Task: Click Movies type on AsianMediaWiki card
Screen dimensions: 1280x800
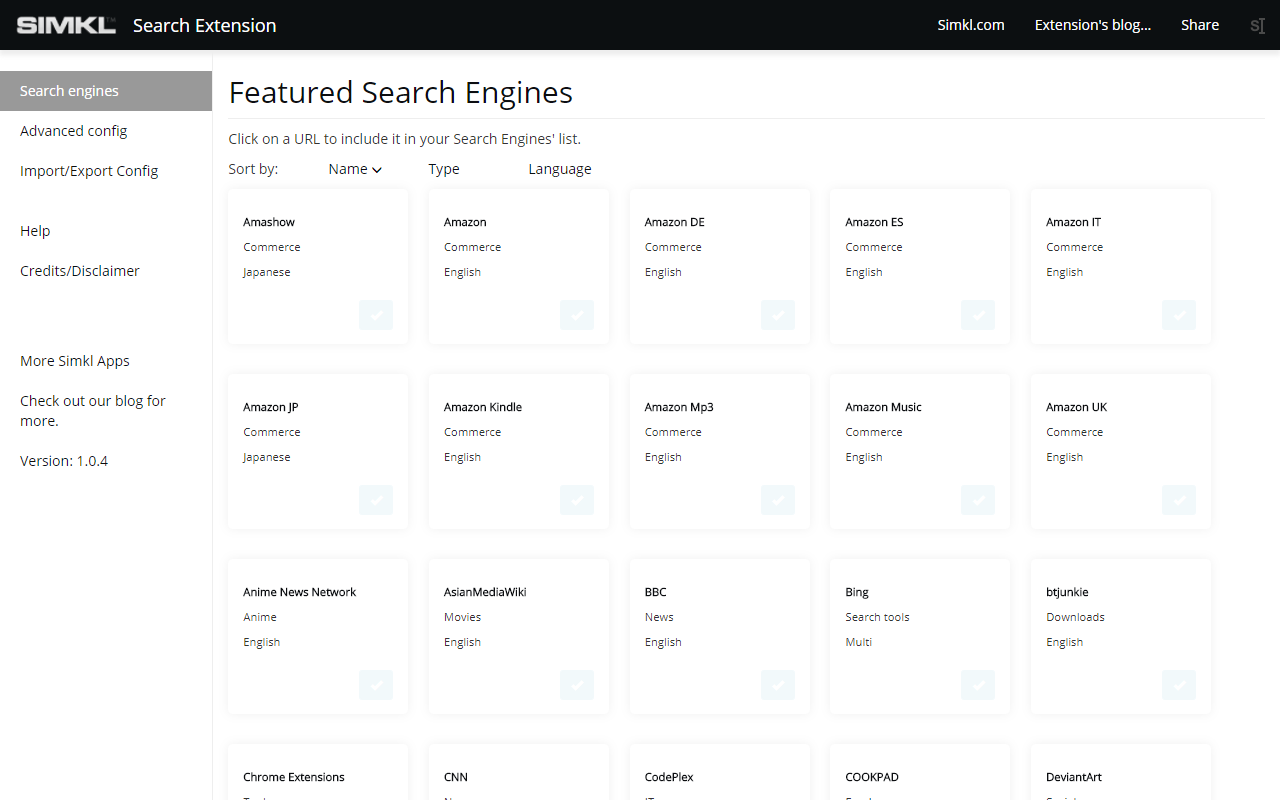Action: tap(462, 617)
